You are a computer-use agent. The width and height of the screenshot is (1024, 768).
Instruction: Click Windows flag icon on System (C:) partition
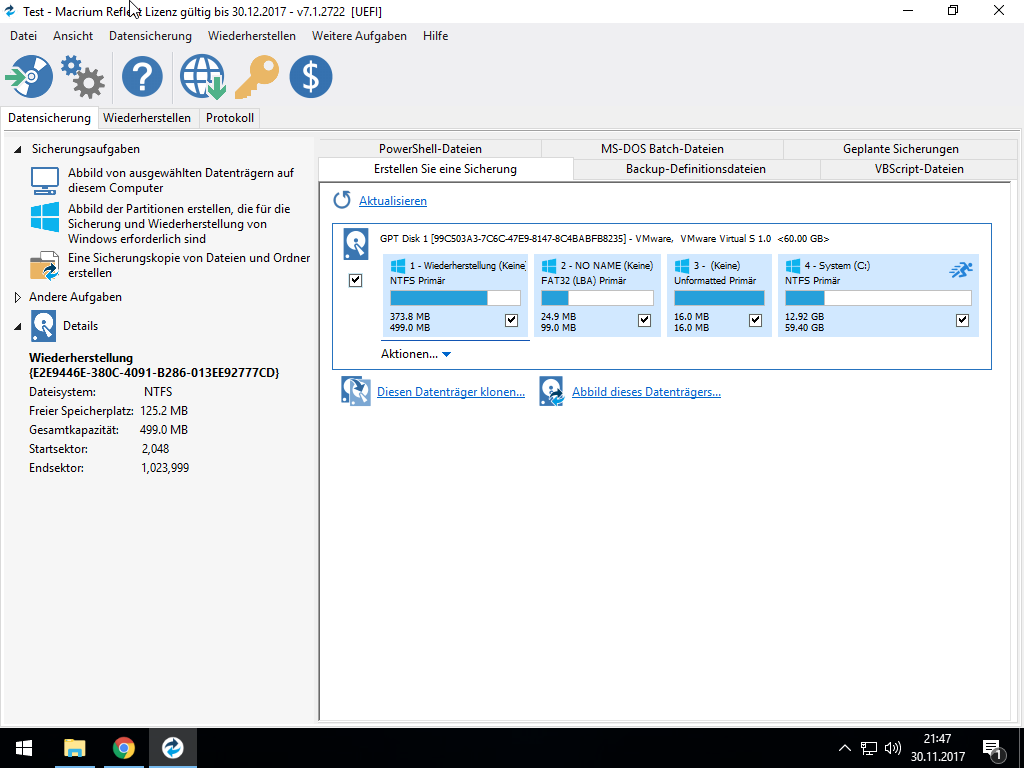(793, 266)
